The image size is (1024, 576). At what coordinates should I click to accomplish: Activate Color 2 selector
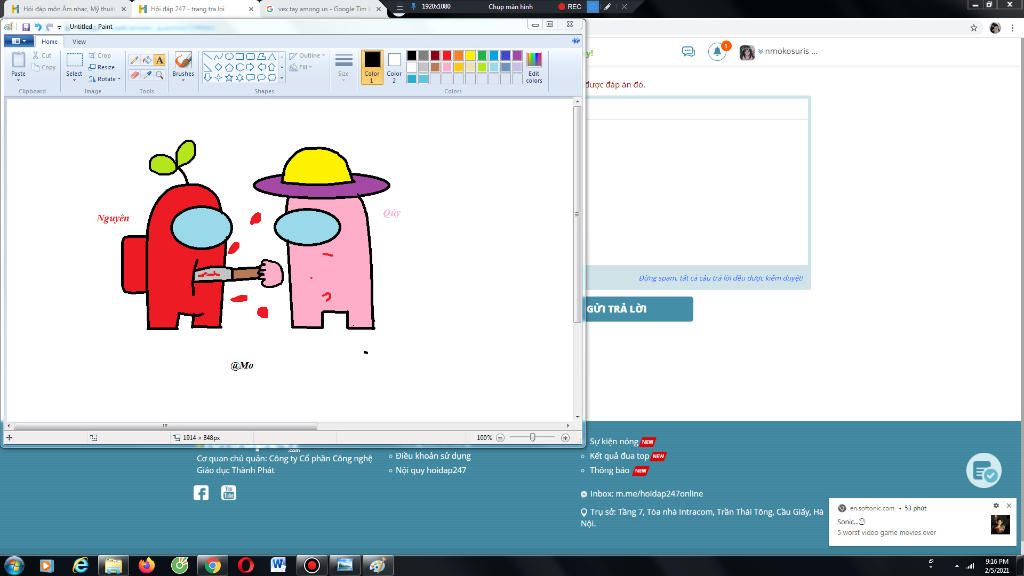pos(394,67)
